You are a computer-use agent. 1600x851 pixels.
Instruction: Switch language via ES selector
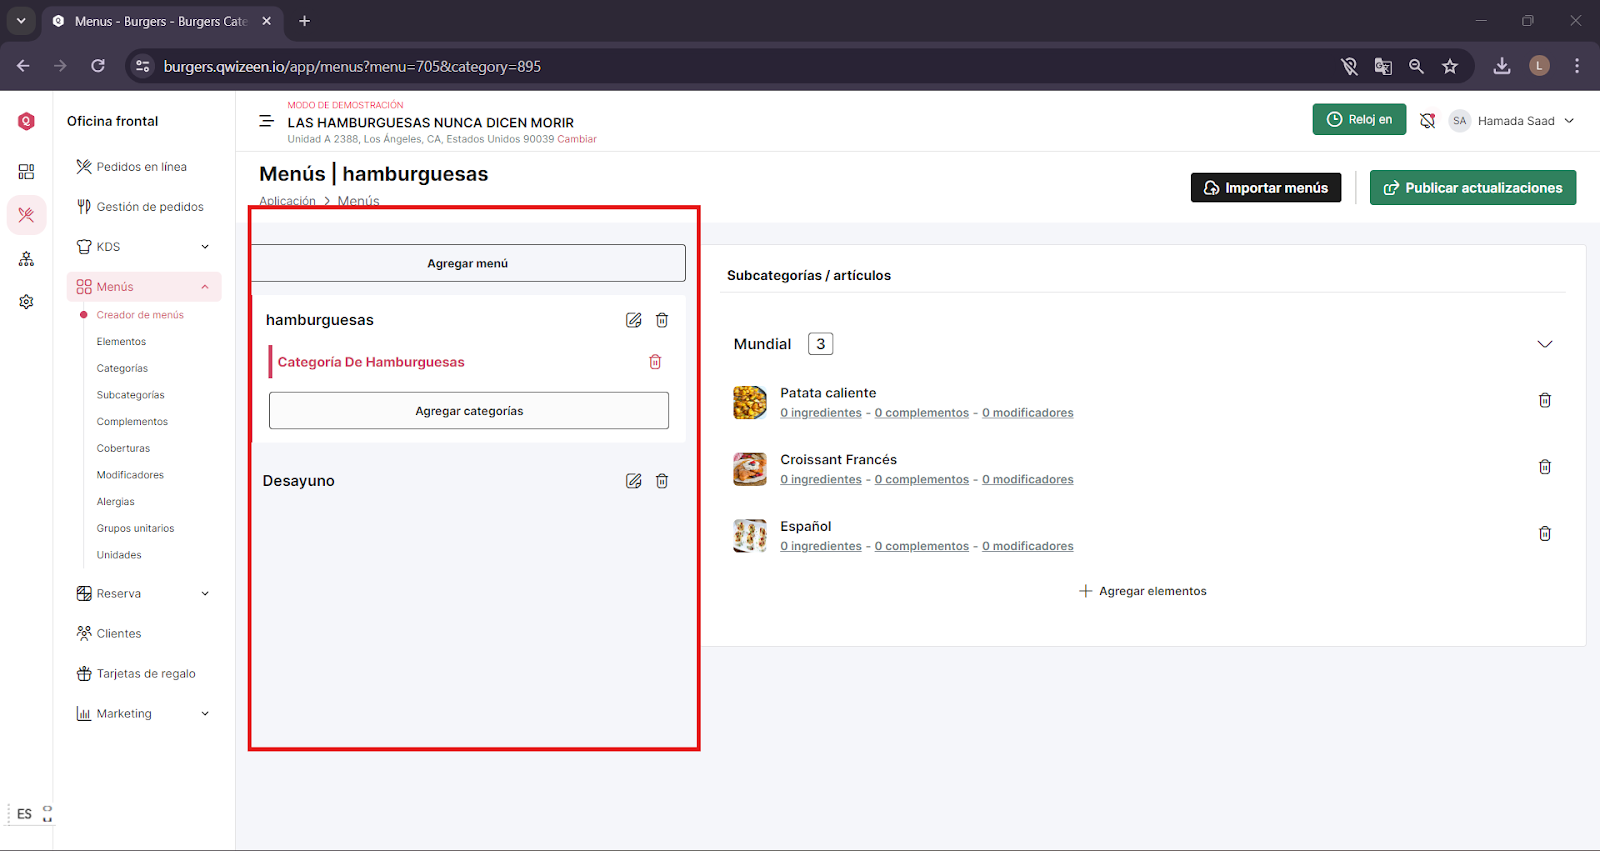point(24,814)
